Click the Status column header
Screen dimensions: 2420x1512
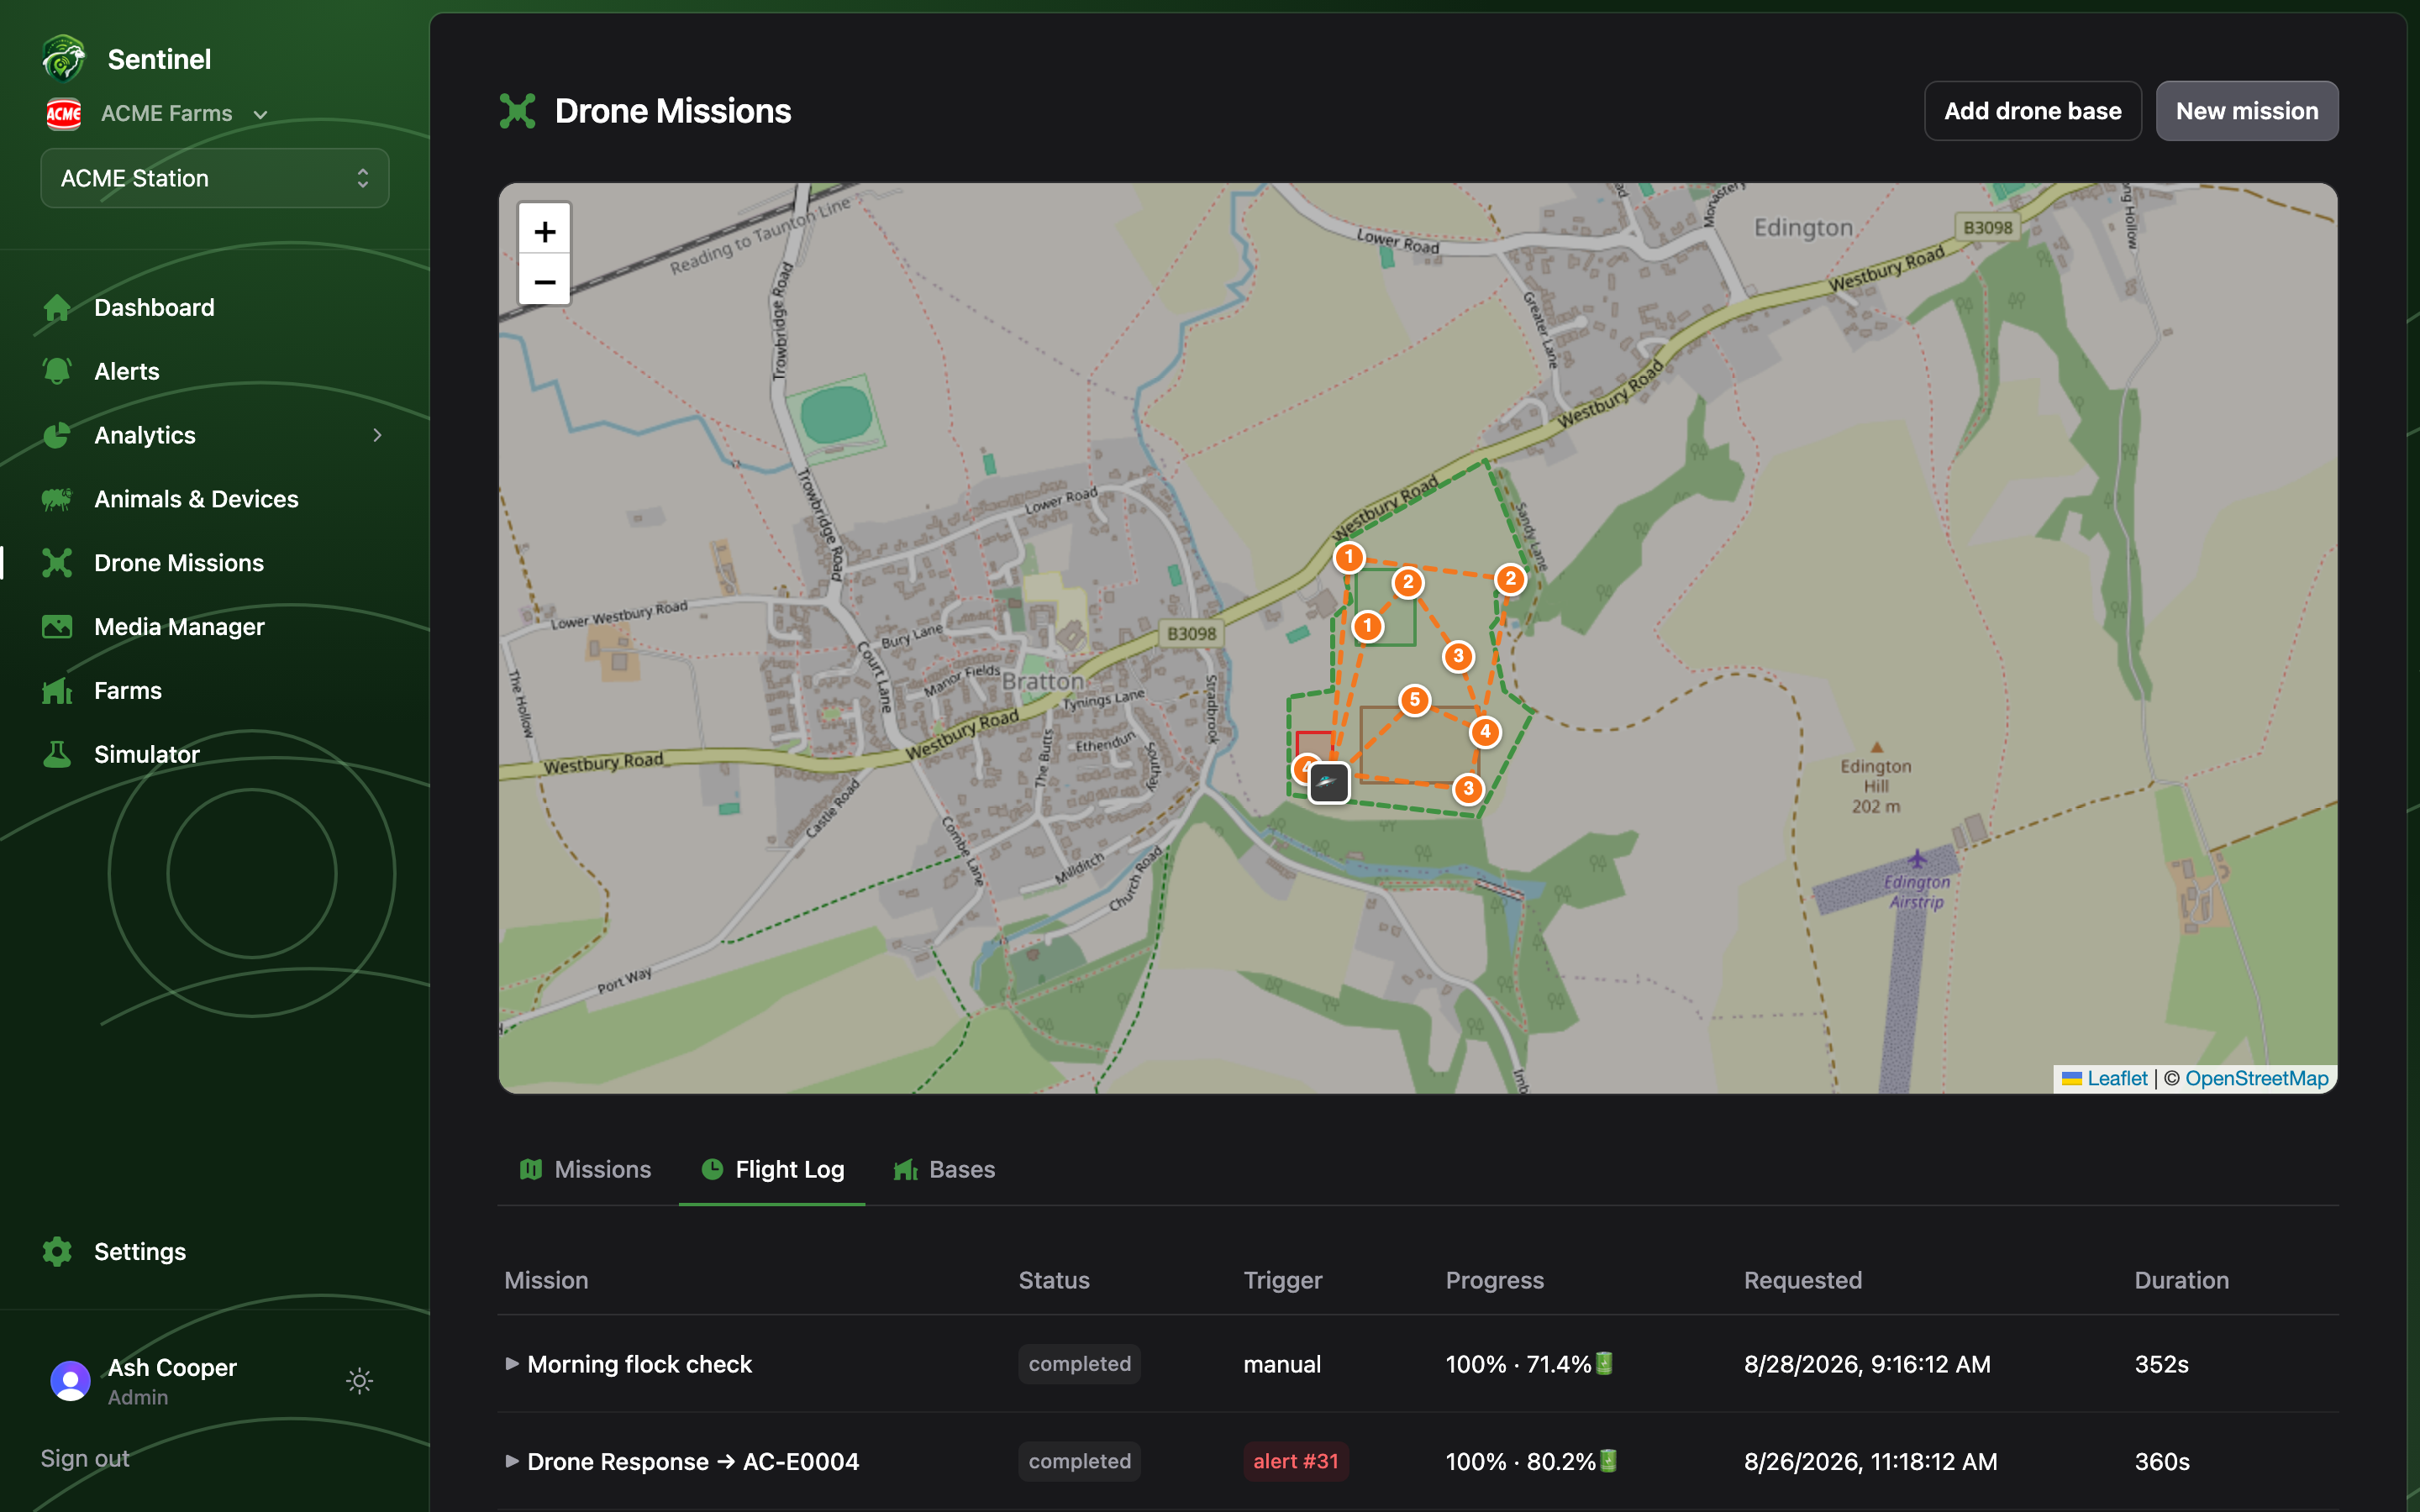click(x=1054, y=1280)
